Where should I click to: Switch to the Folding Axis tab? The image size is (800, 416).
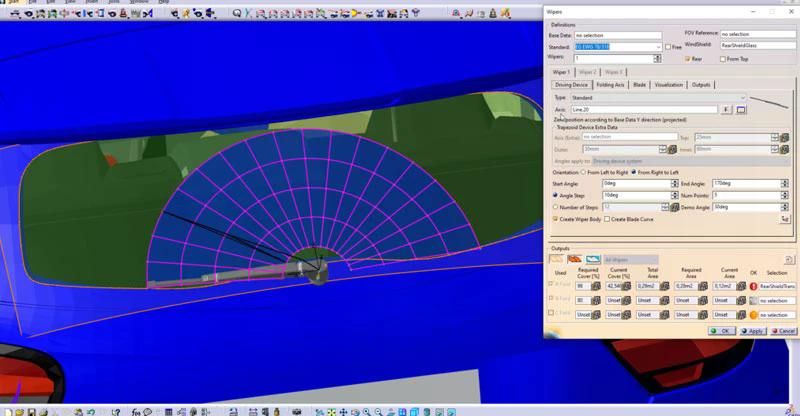coord(610,85)
